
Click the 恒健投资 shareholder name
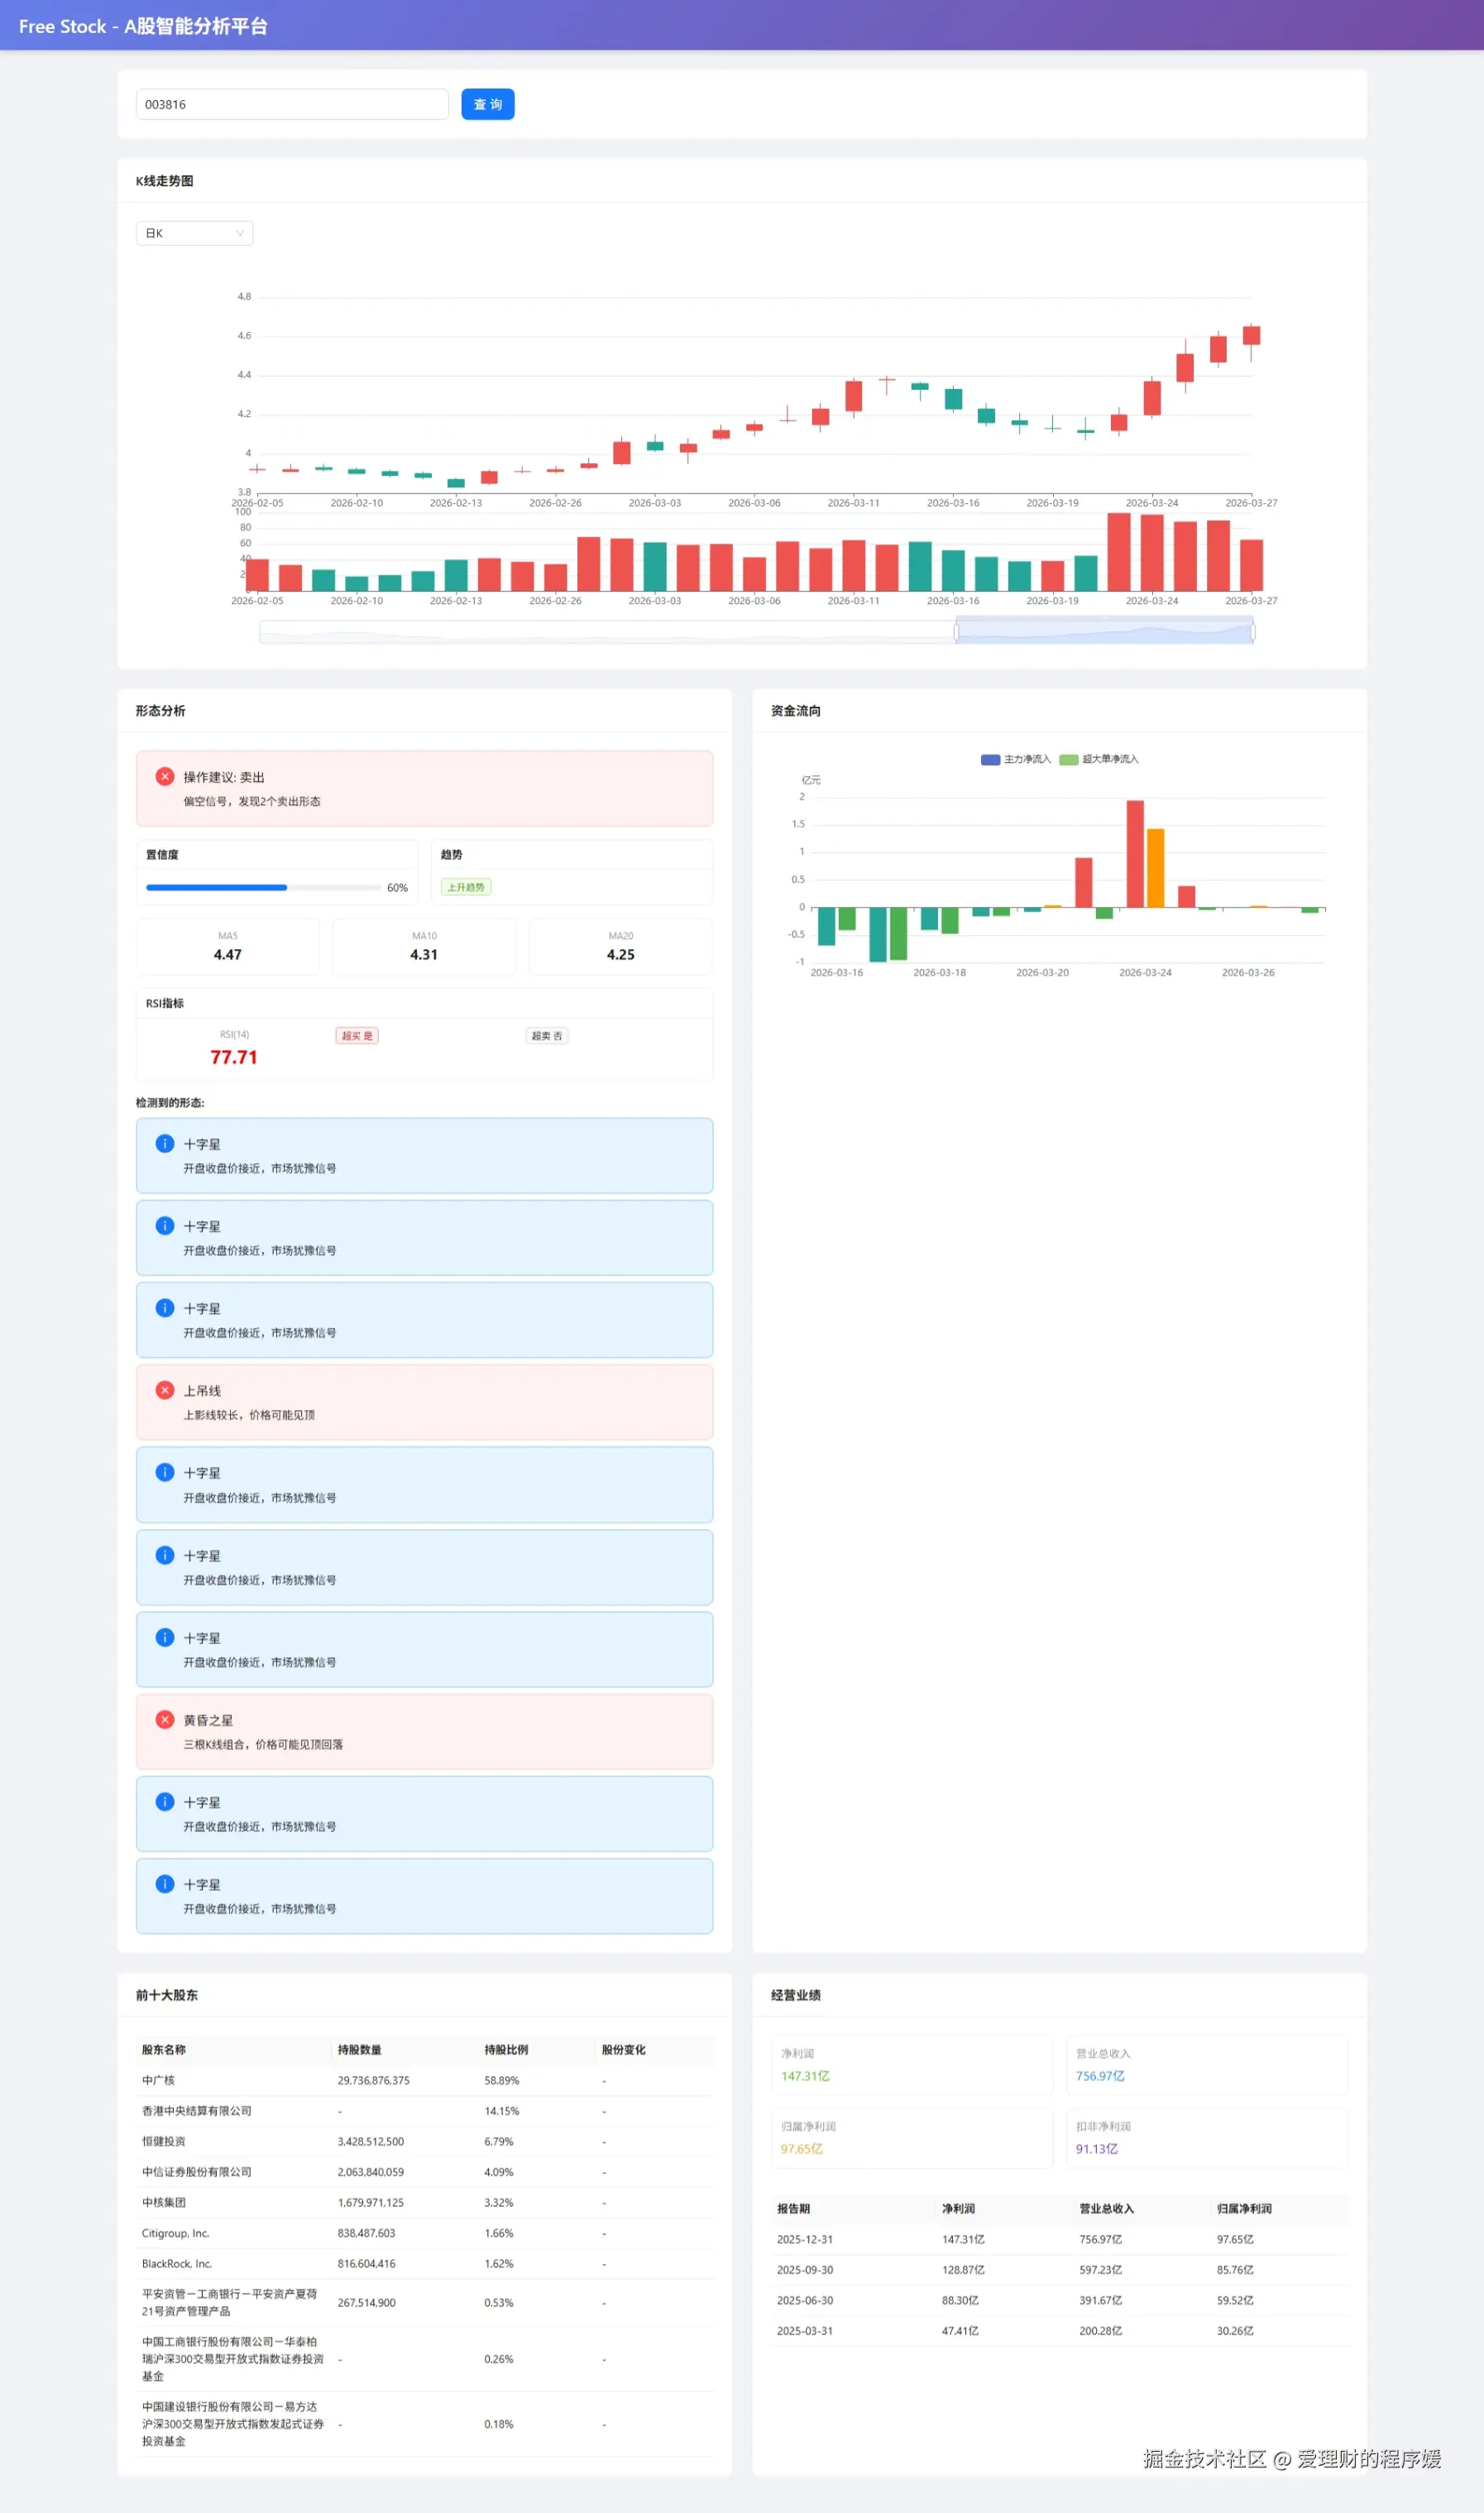click(x=163, y=2141)
